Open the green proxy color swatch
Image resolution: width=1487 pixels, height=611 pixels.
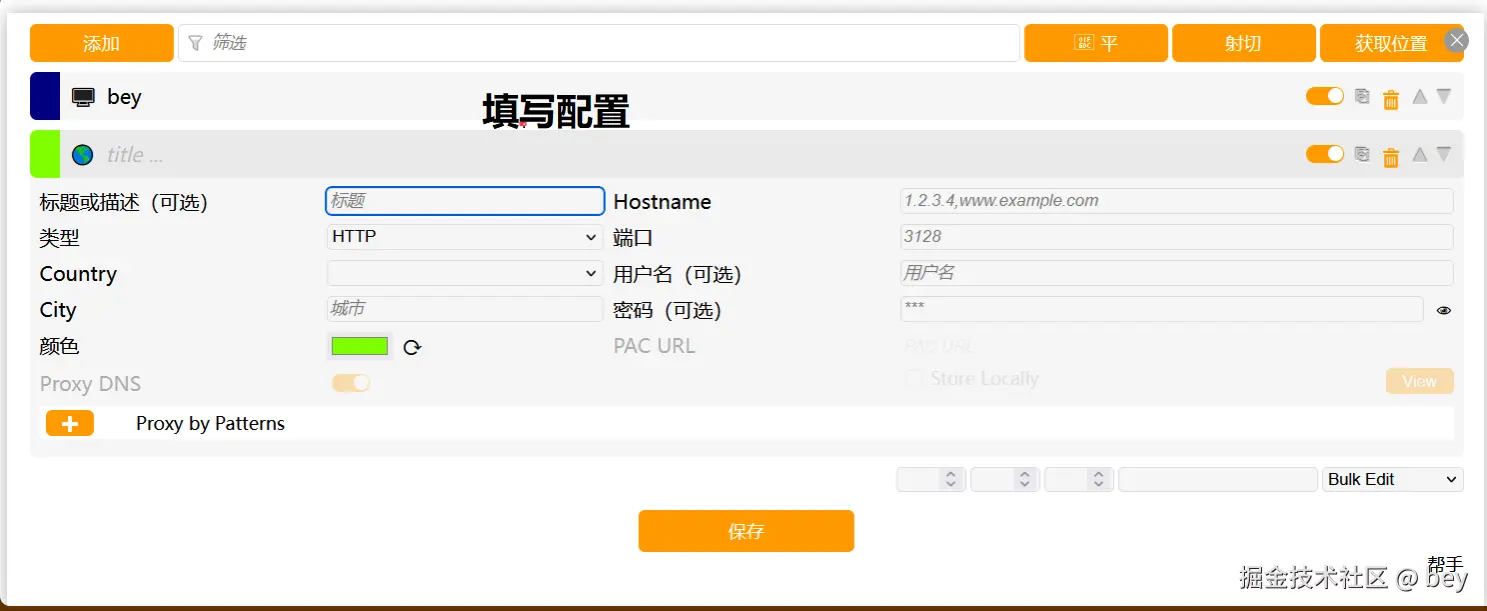click(x=358, y=345)
